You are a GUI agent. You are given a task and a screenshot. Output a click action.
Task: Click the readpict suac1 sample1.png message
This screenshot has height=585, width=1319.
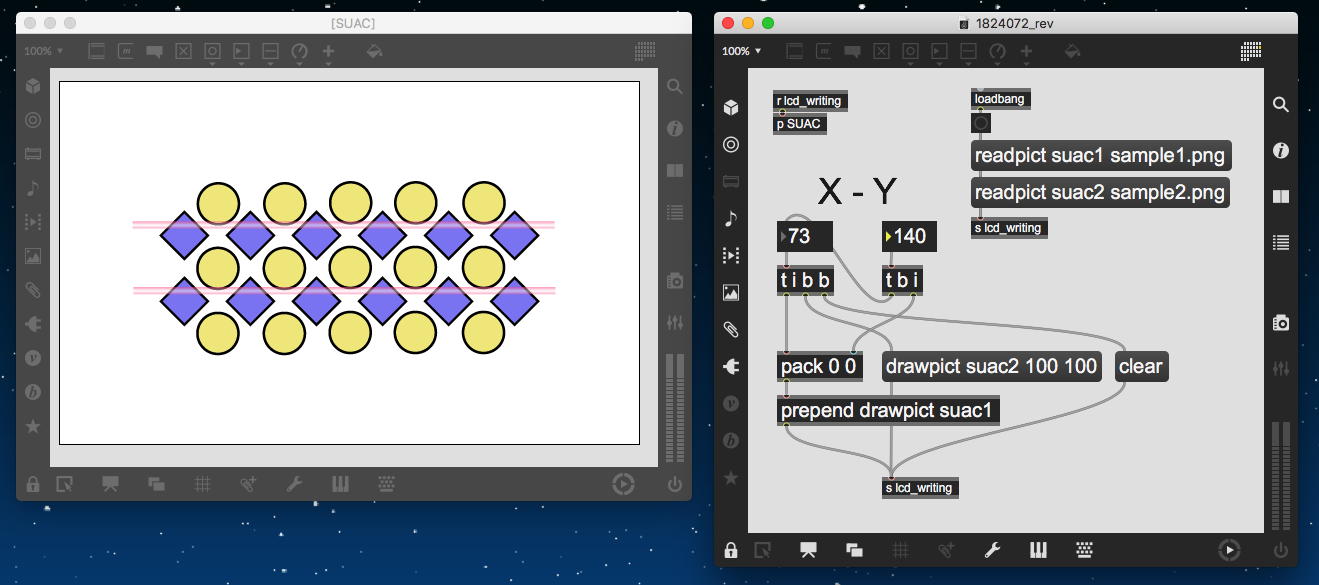pos(1099,156)
